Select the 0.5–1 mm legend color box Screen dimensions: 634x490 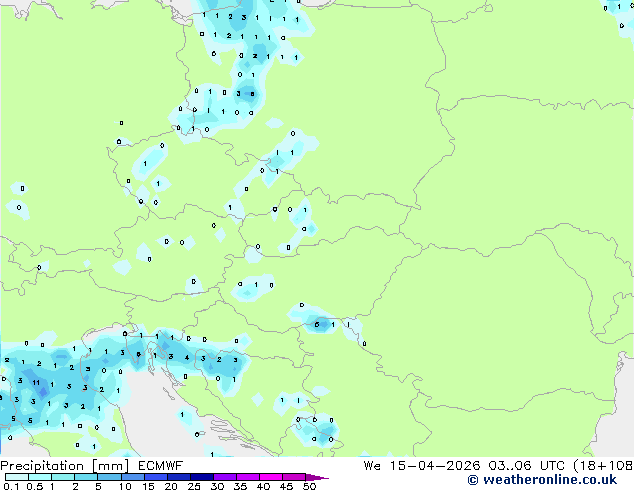point(40,477)
